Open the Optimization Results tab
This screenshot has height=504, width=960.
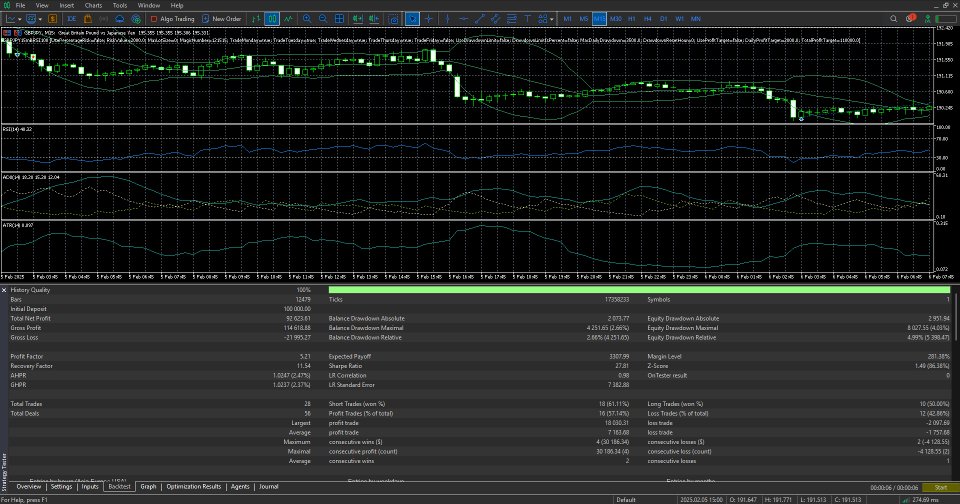tap(193, 487)
